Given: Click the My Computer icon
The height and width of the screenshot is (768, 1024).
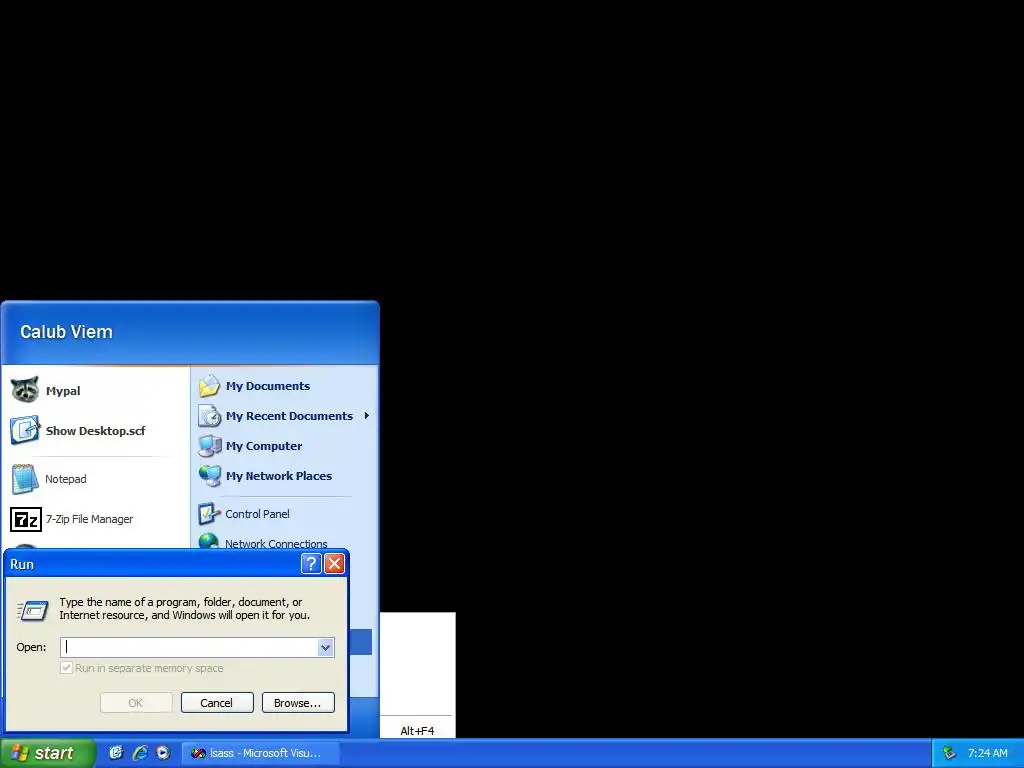Looking at the screenshot, I should click(x=210, y=446).
